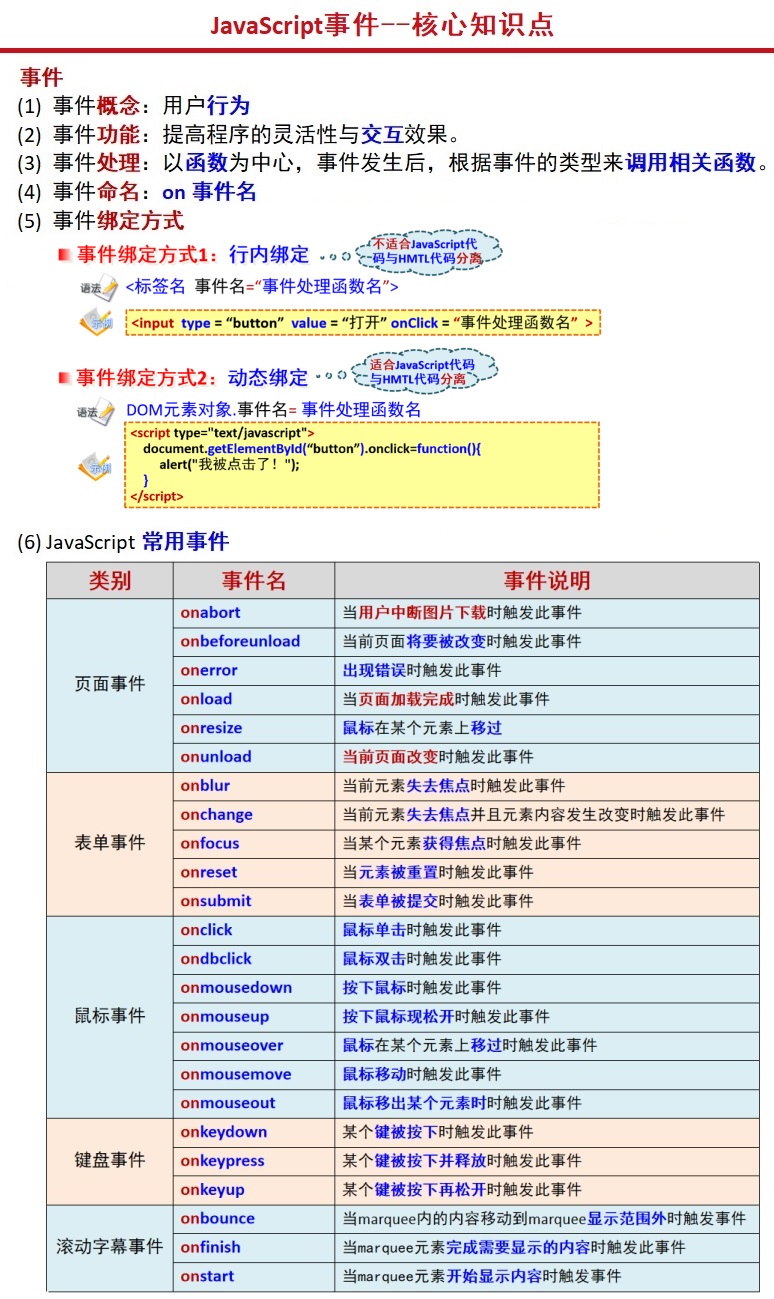Click the line (4) 事件命名:on 事件名

pos(137,192)
